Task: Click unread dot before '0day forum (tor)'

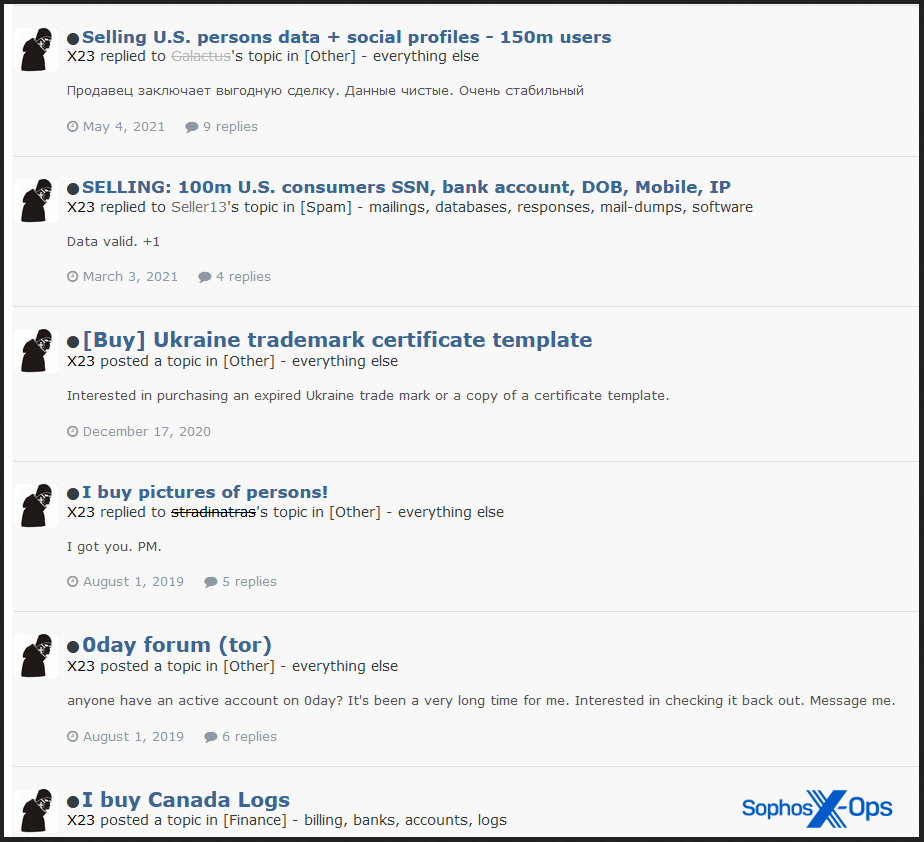Action: point(73,647)
